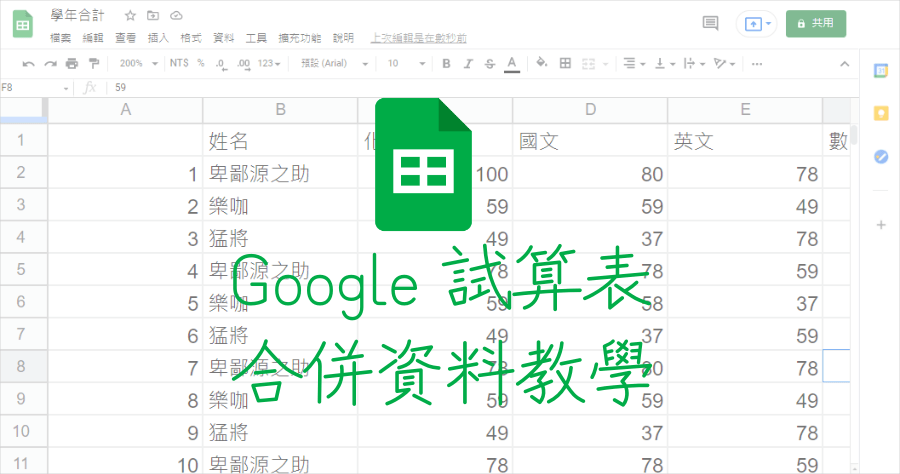Click the present to meeting button

tap(757, 24)
